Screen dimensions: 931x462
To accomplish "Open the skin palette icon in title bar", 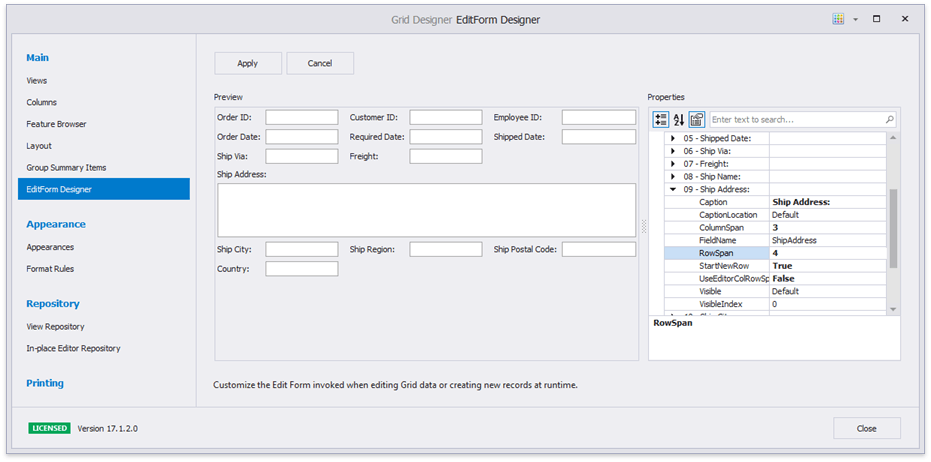I will tap(838, 19).
